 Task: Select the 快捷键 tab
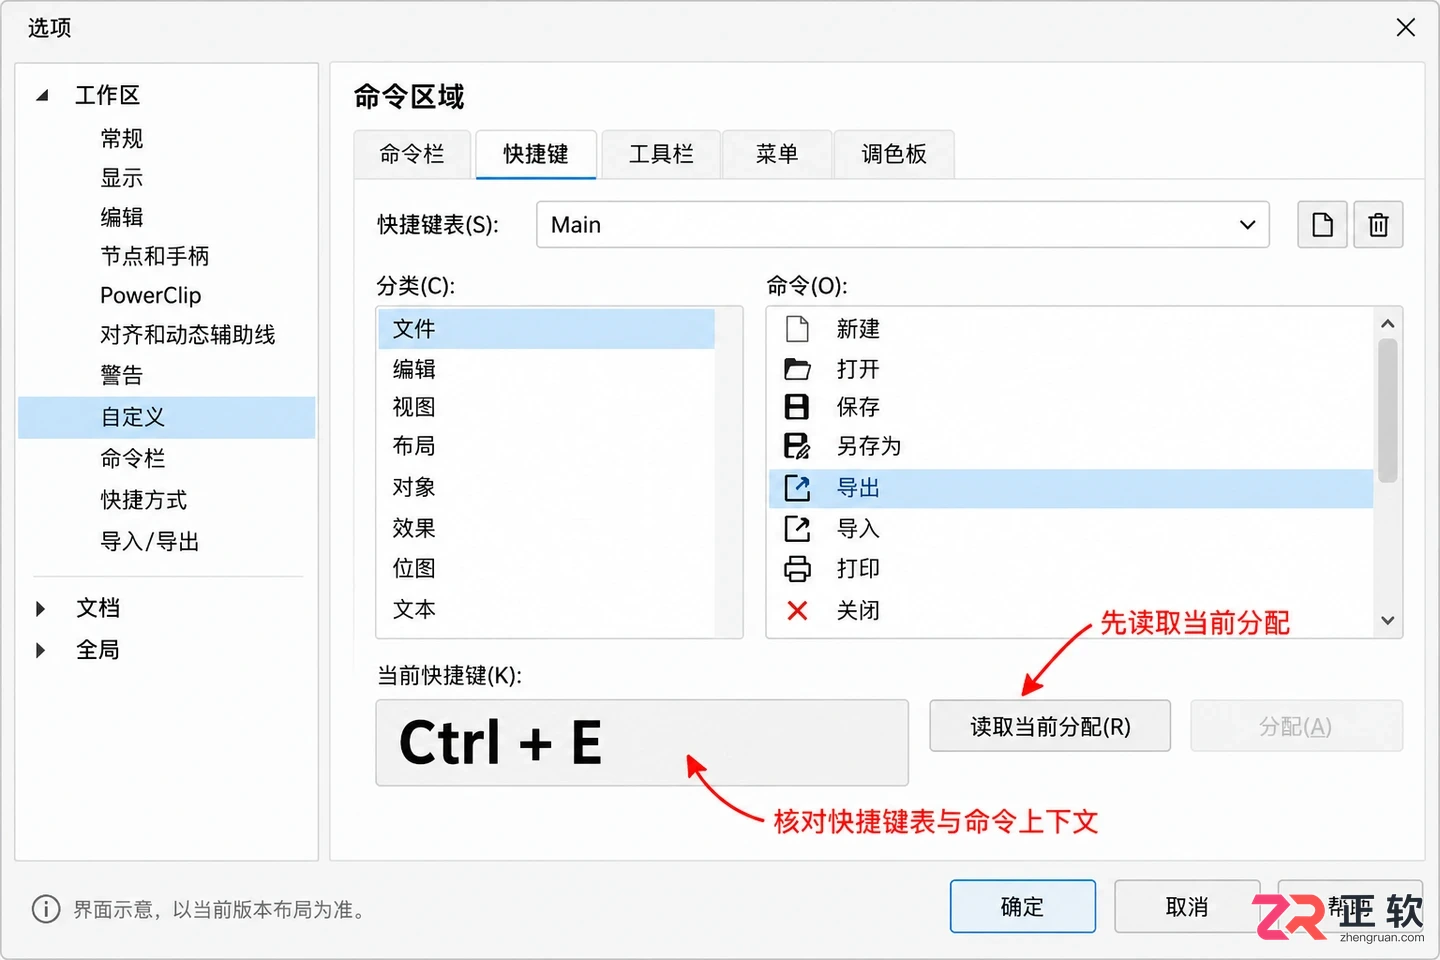(536, 154)
